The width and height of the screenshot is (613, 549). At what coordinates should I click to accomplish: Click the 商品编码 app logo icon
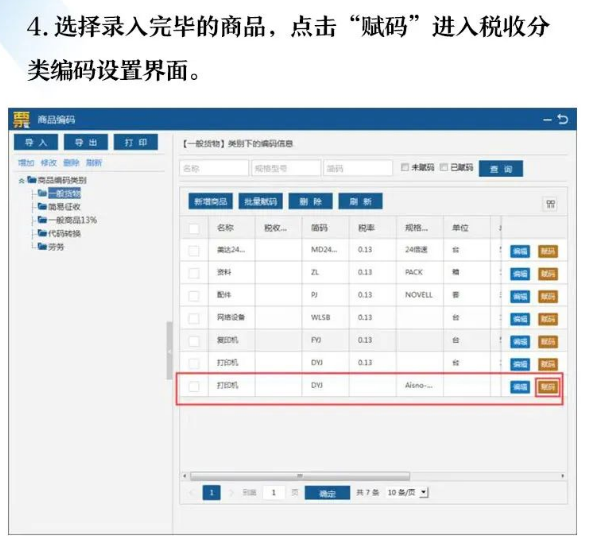tap(22, 120)
